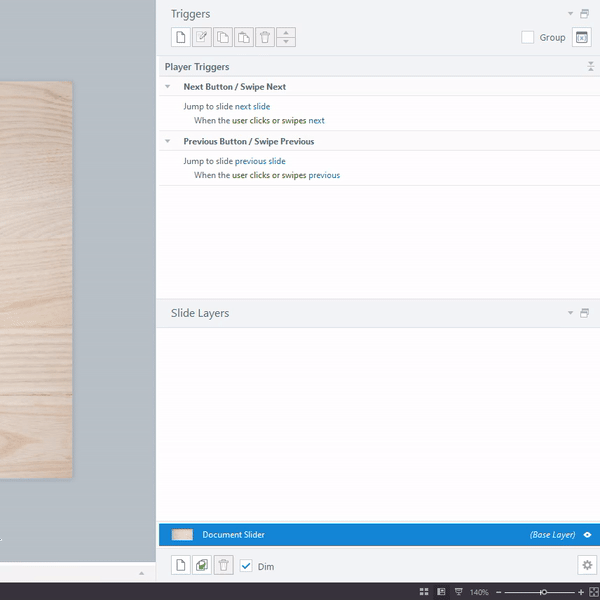The image size is (600, 600).
Task: Switch to Story View in status bar
Action: pos(424,592)
